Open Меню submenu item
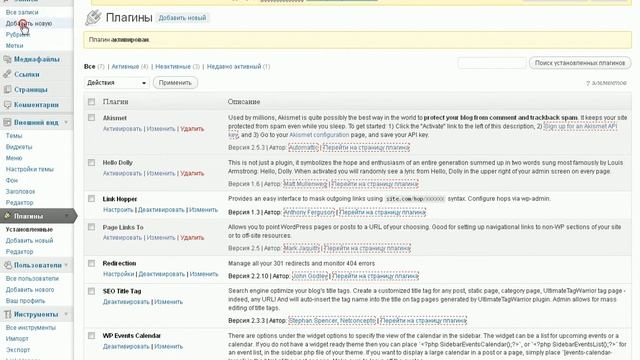The image size is (640, 360). tap(14, 158)
